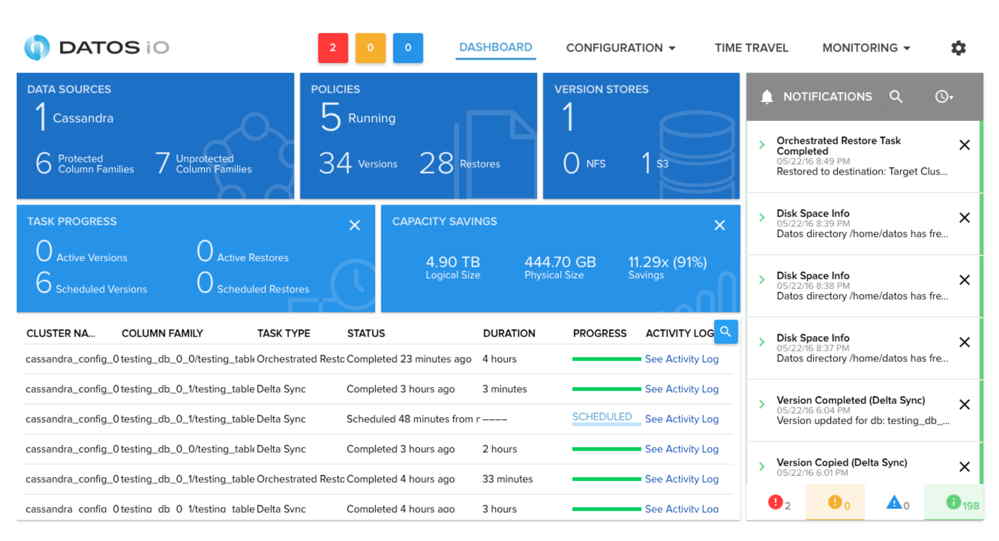This screenshot has height=541, width=999.
Task: Dismiss Orchestrated Restore Task Completed notification
Action: coord(965,145)
